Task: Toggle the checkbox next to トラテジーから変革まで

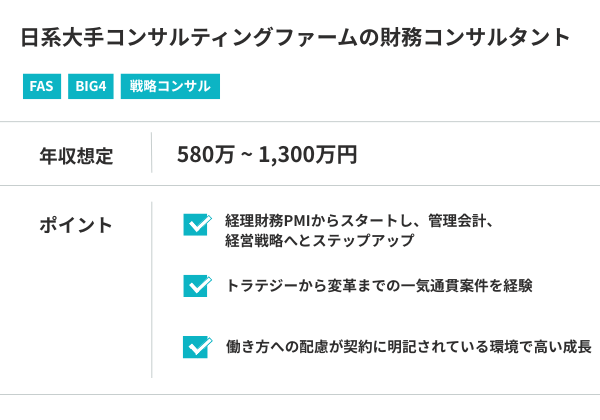Action: (196, 286)
